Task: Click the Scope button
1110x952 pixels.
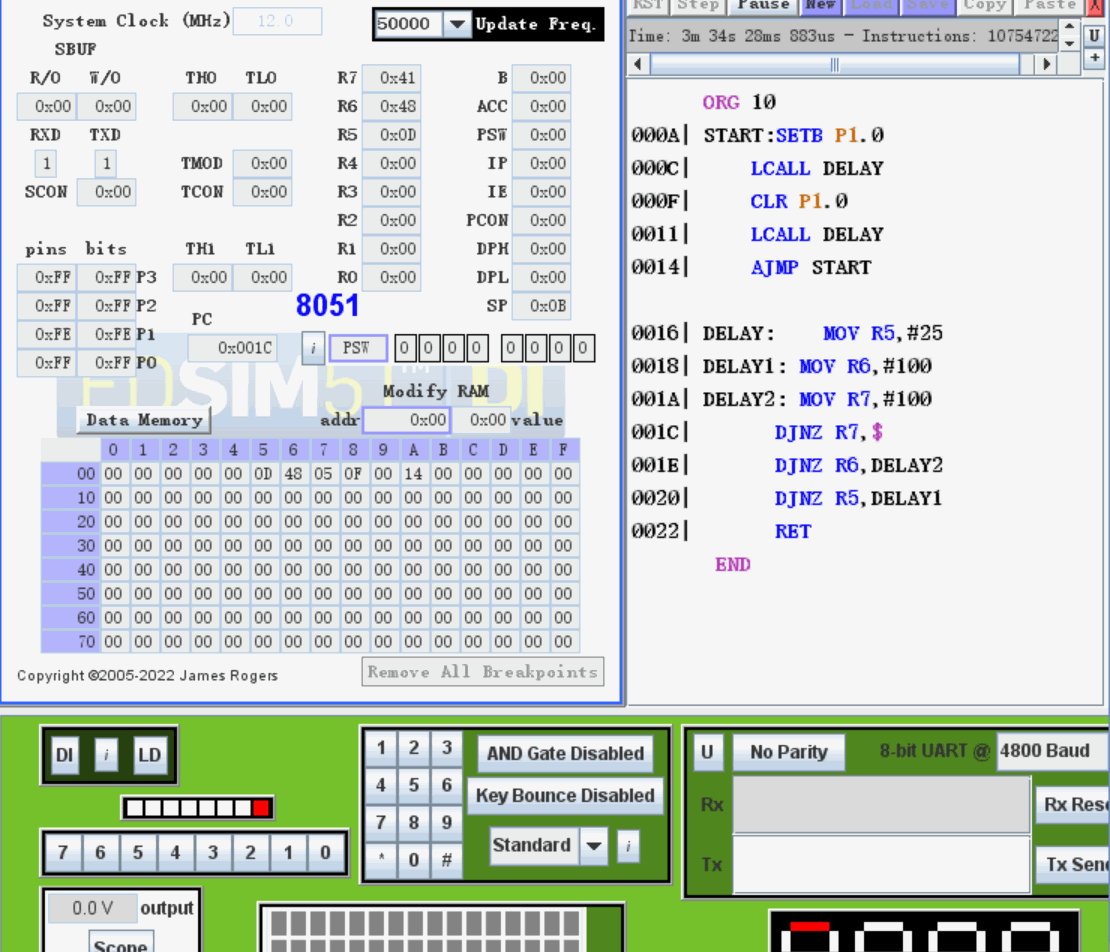Action: [x=121, y=944]
